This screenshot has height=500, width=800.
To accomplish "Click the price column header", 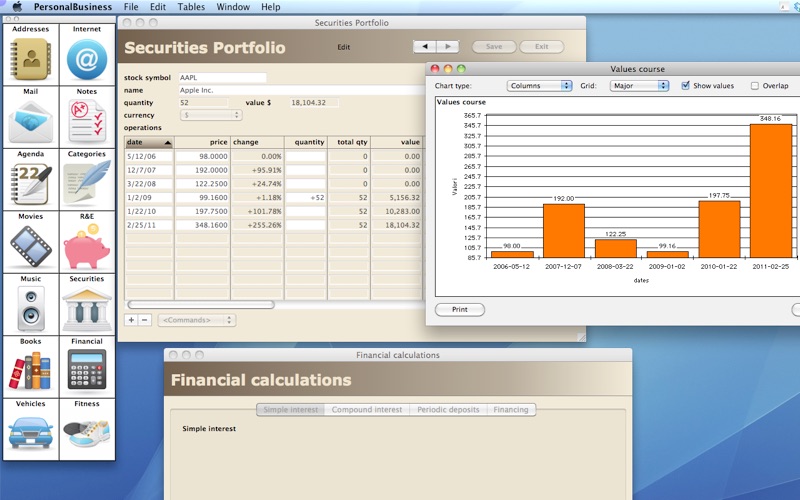I will pyautogui.click(x=203, y=142).
